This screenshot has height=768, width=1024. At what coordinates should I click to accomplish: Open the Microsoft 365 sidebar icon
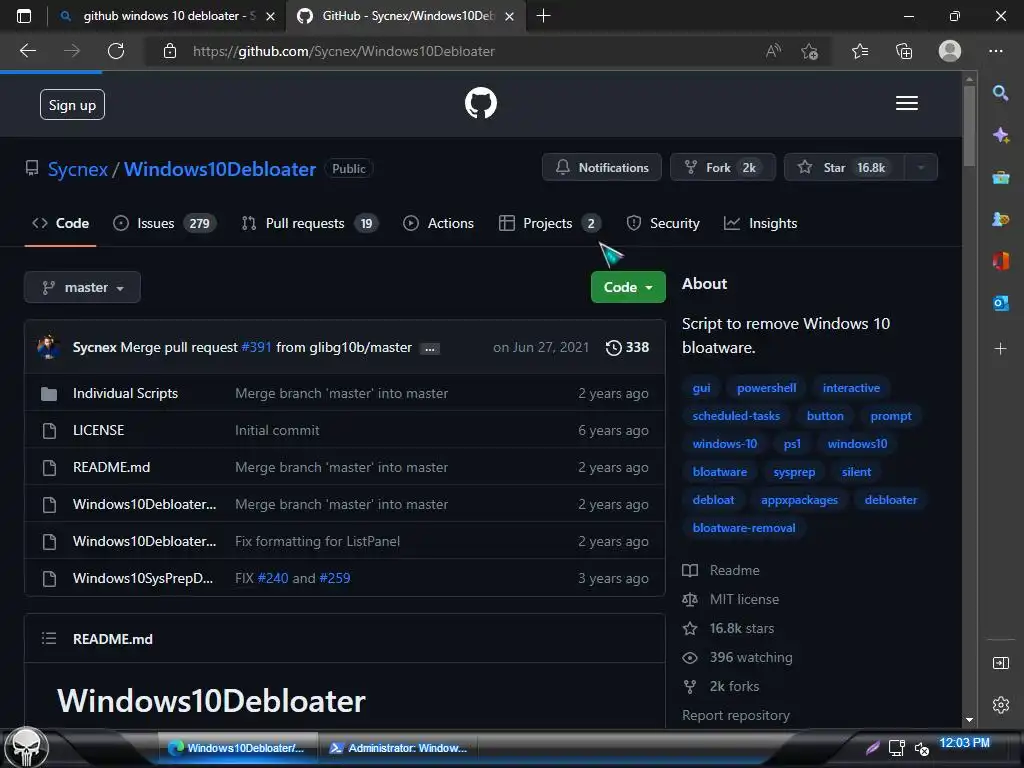[1000, 261]
